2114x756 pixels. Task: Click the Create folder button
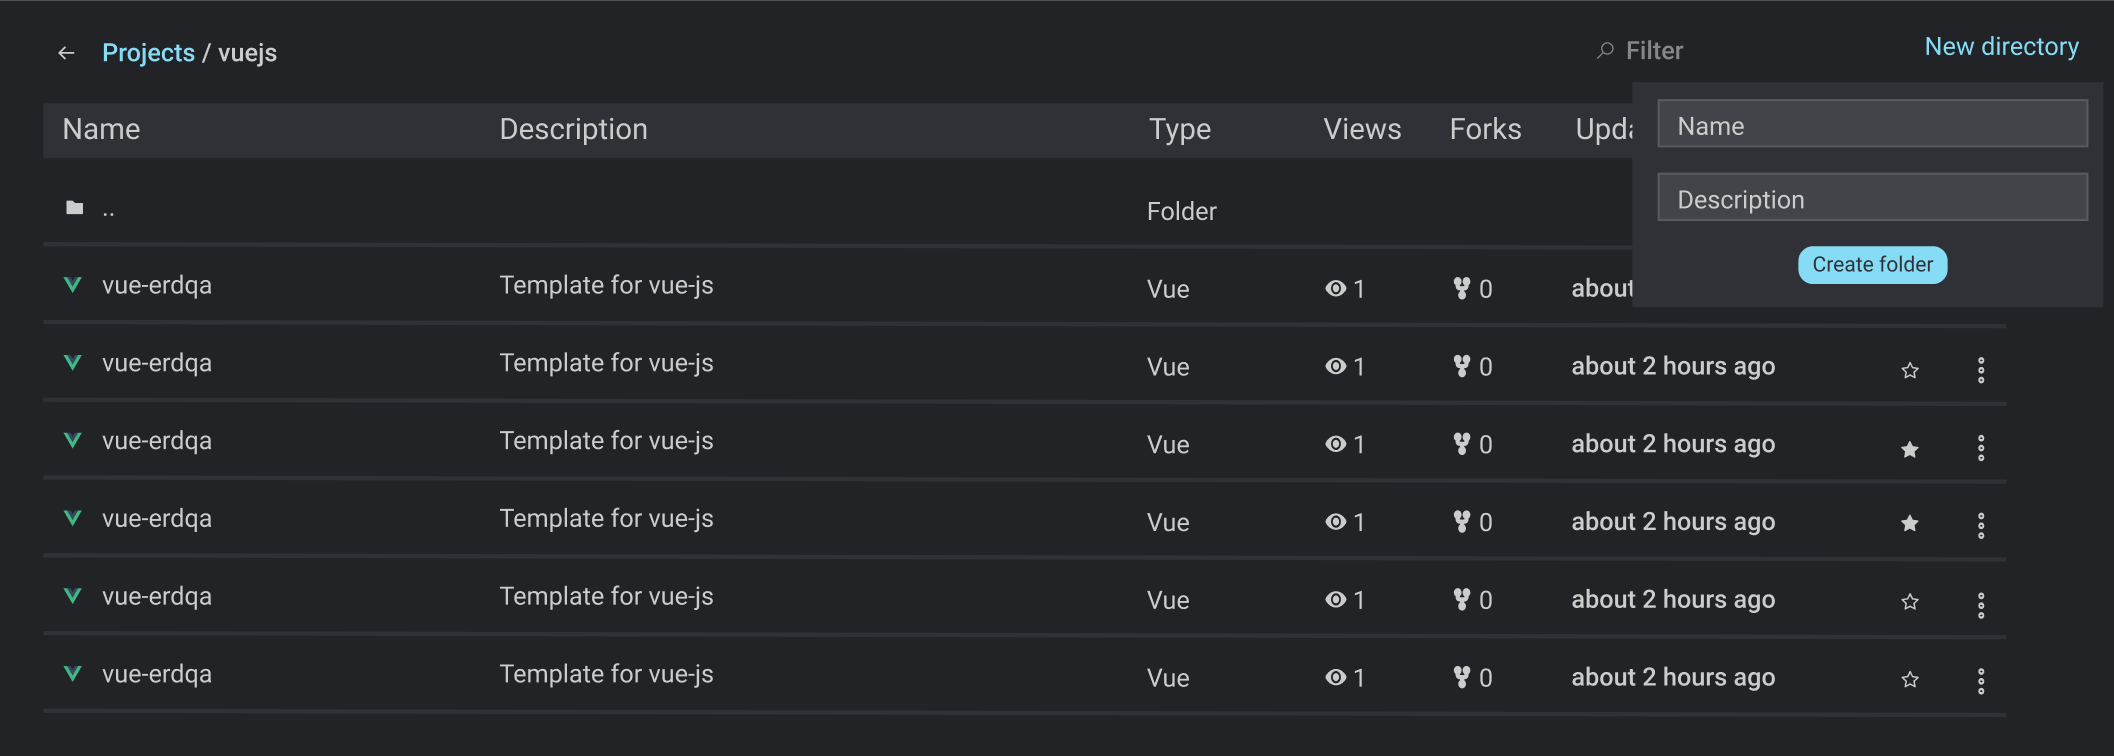click(x=1872, y=265)
